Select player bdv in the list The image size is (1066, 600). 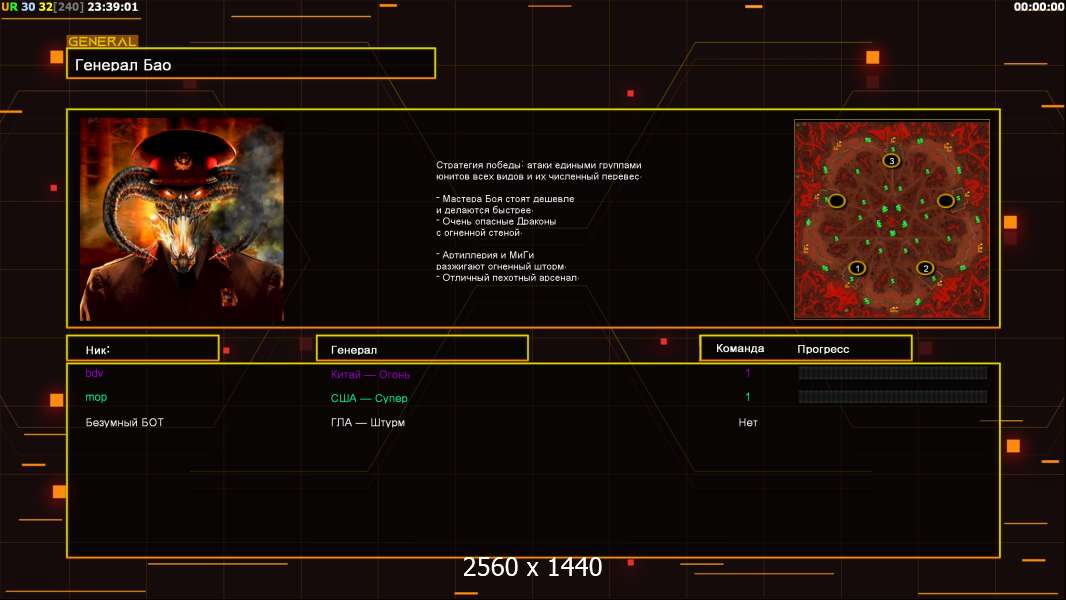pyautogui.click(x=95, y=373)
